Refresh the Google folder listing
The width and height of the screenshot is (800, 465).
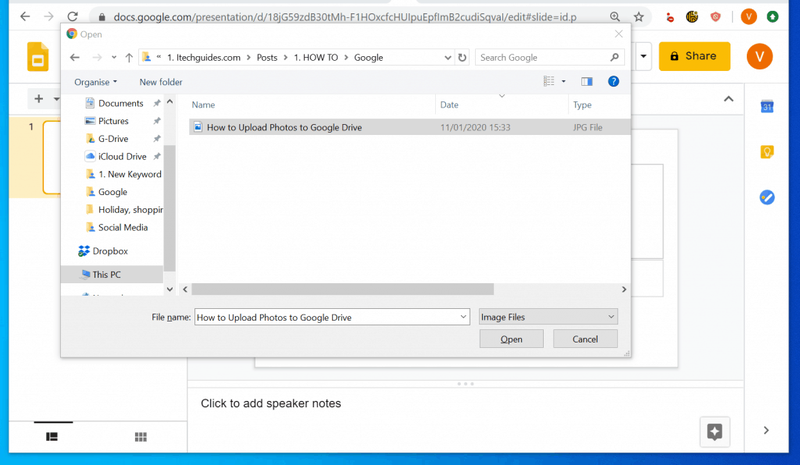click(462, 58)
